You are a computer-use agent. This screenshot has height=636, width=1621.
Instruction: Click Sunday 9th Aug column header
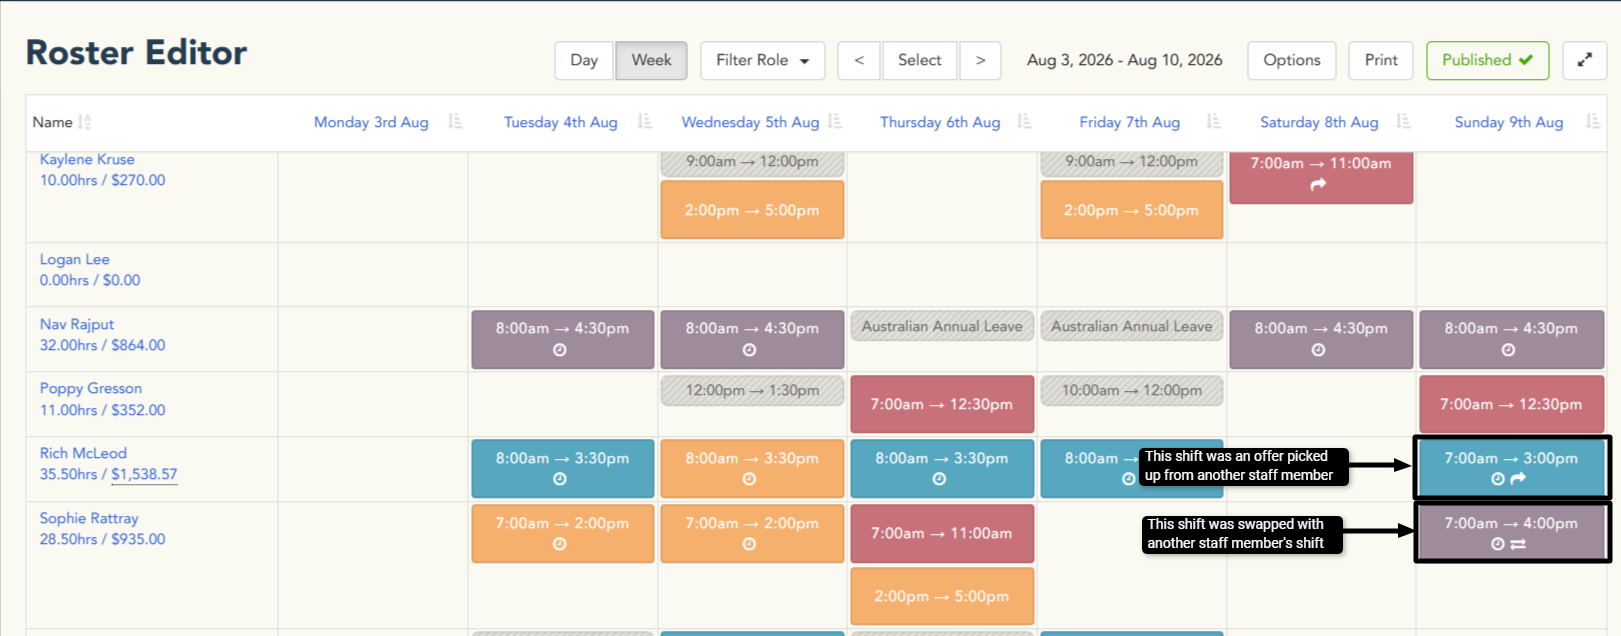(1509, 122)
